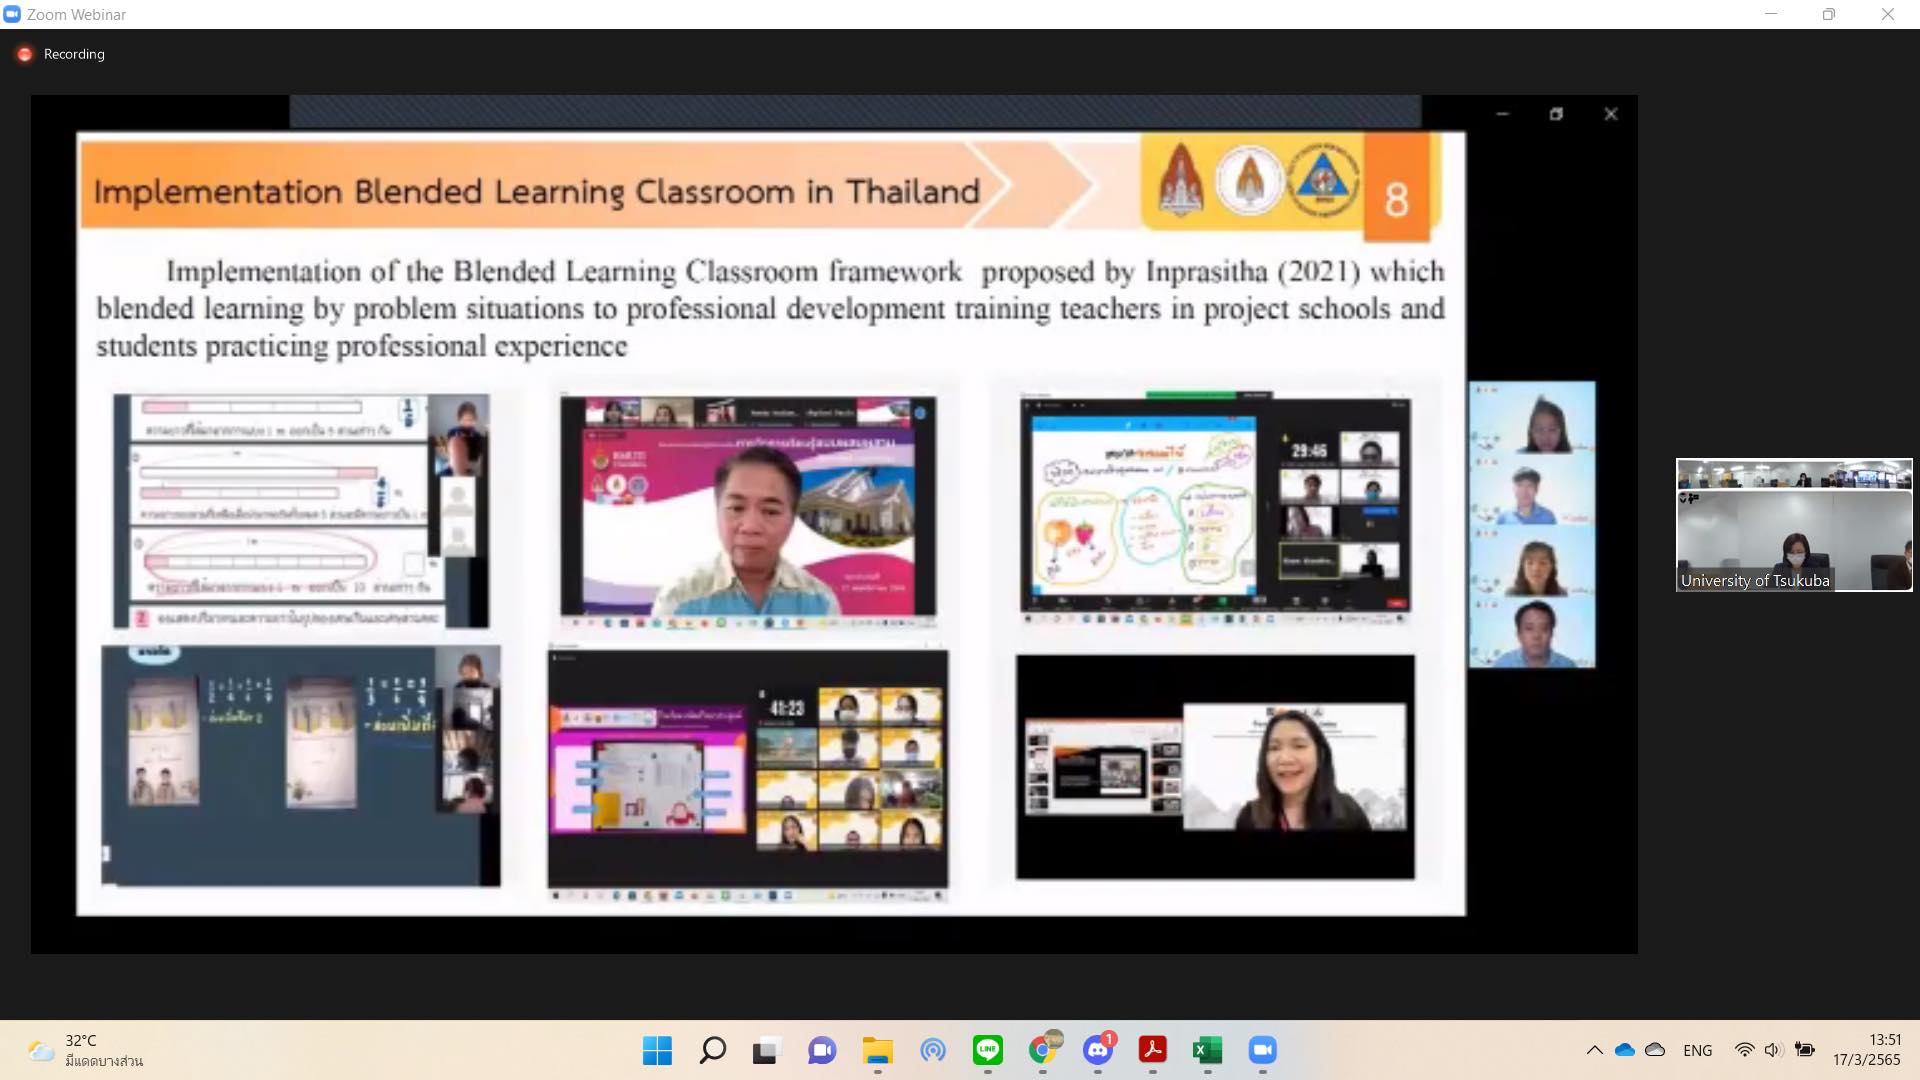
Task: Open Wi-Fi network quick settings
Action: point(1744,1050)
